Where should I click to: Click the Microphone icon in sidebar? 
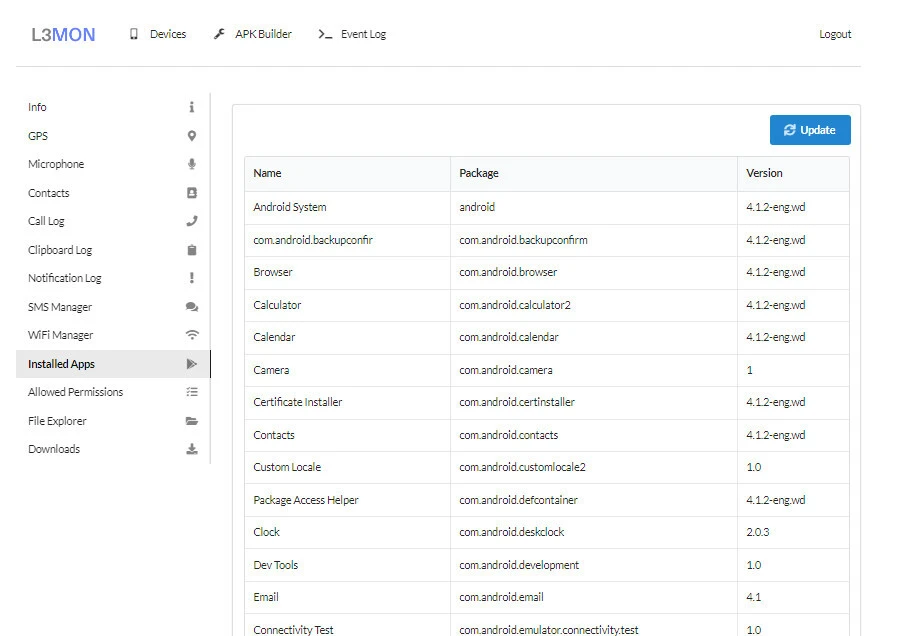coord(192,164)
